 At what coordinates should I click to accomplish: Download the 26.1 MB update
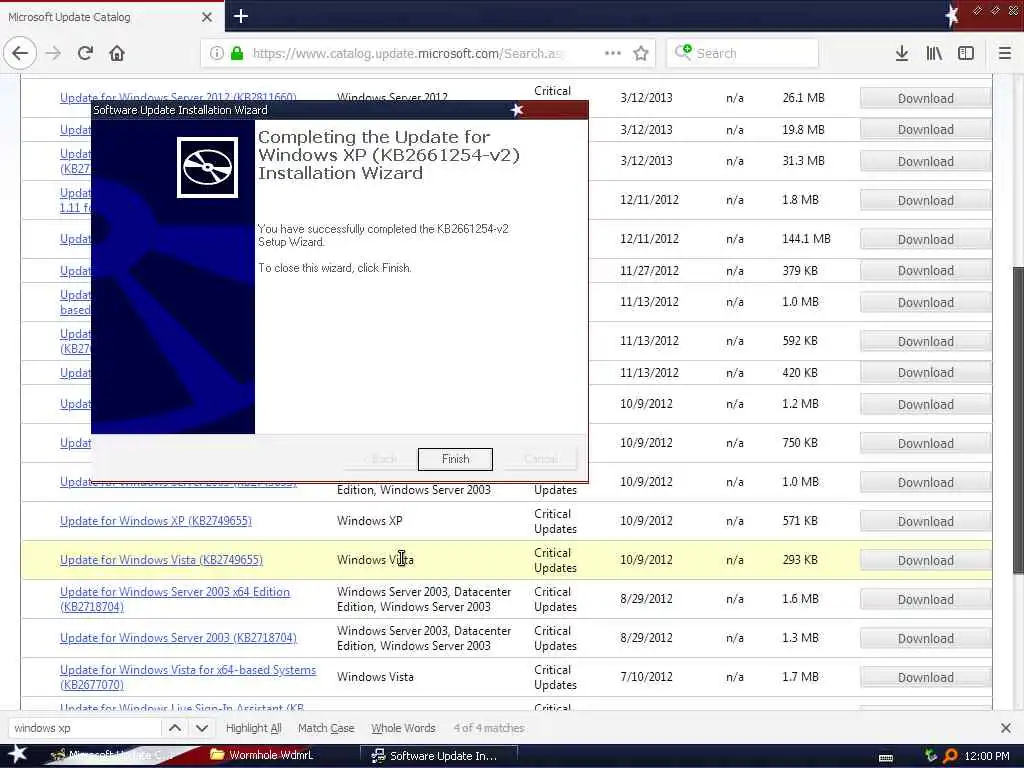click(925, 98)
